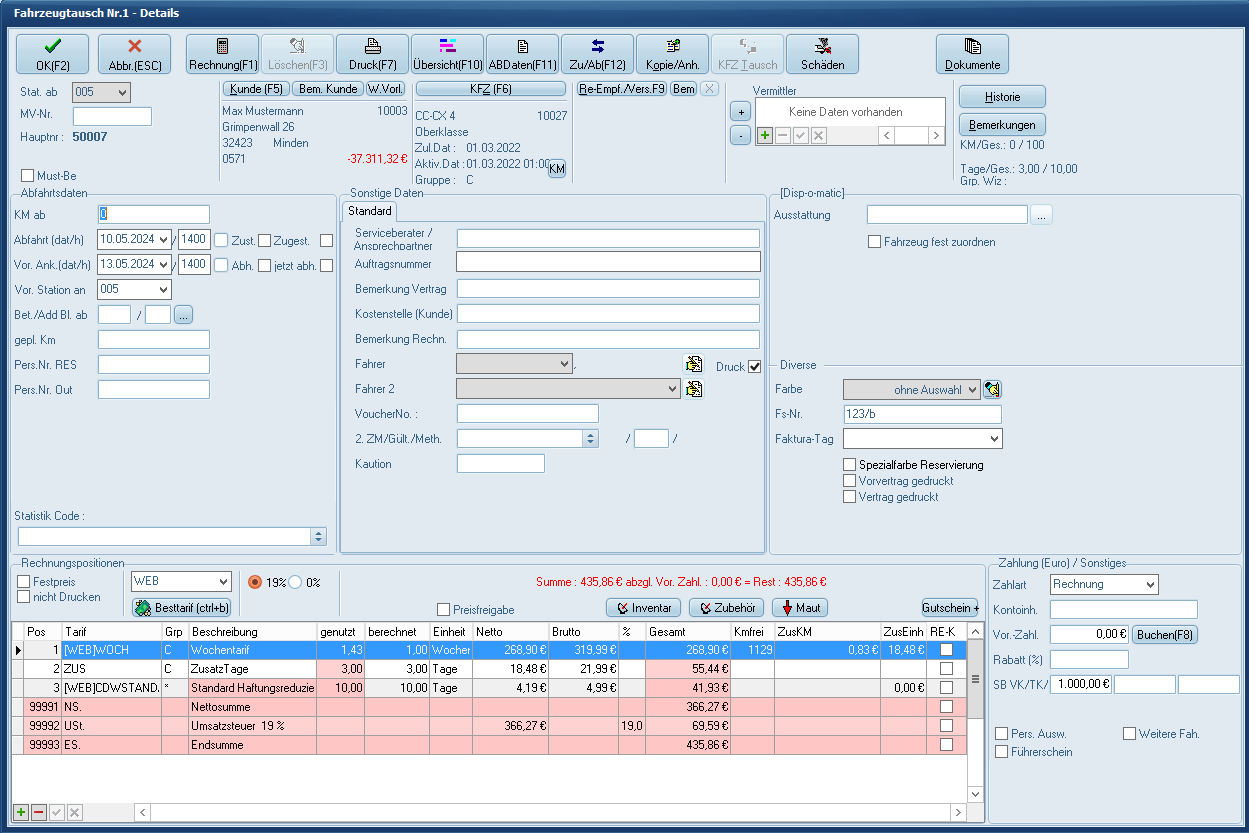Click the Besttarif (ctrl+b) button
The width and height of the screenshot is (1249, 833).
point(182,607)
